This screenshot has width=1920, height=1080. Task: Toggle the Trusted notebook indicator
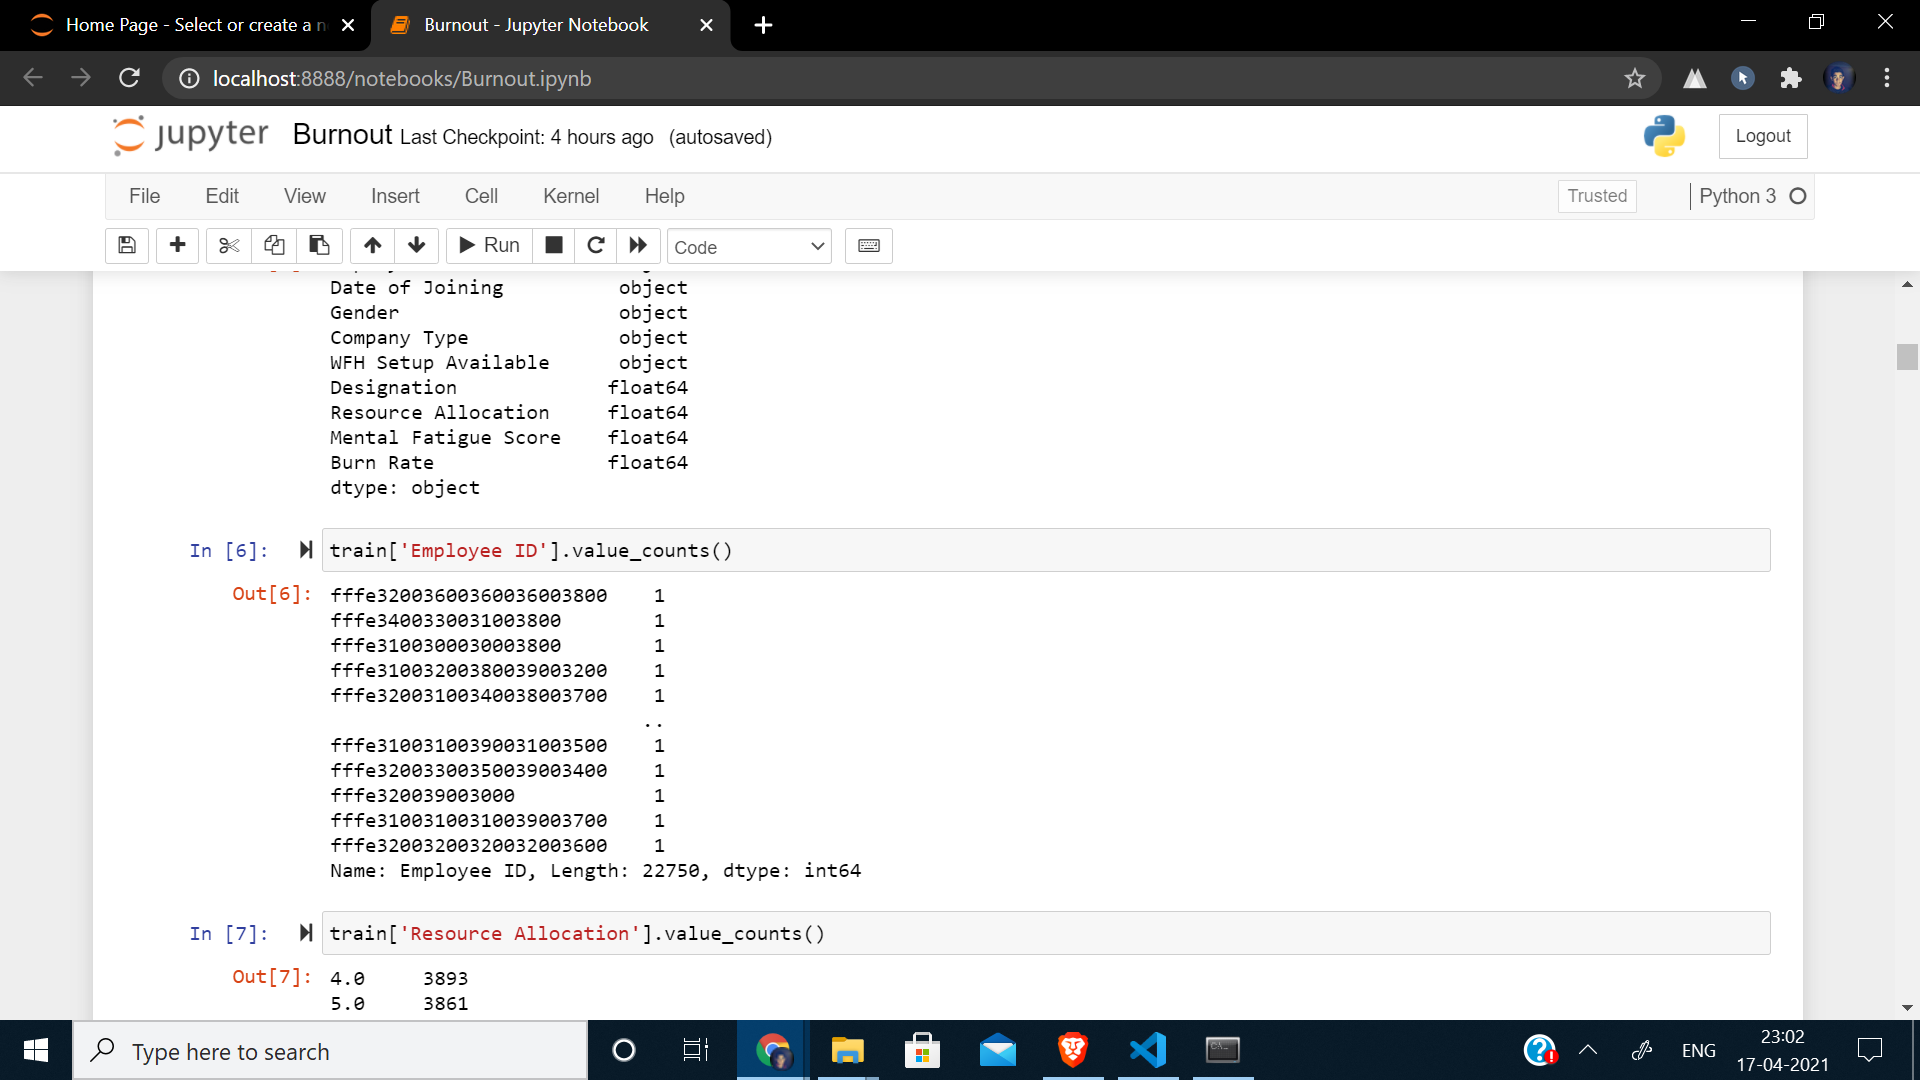(1596, 196)
